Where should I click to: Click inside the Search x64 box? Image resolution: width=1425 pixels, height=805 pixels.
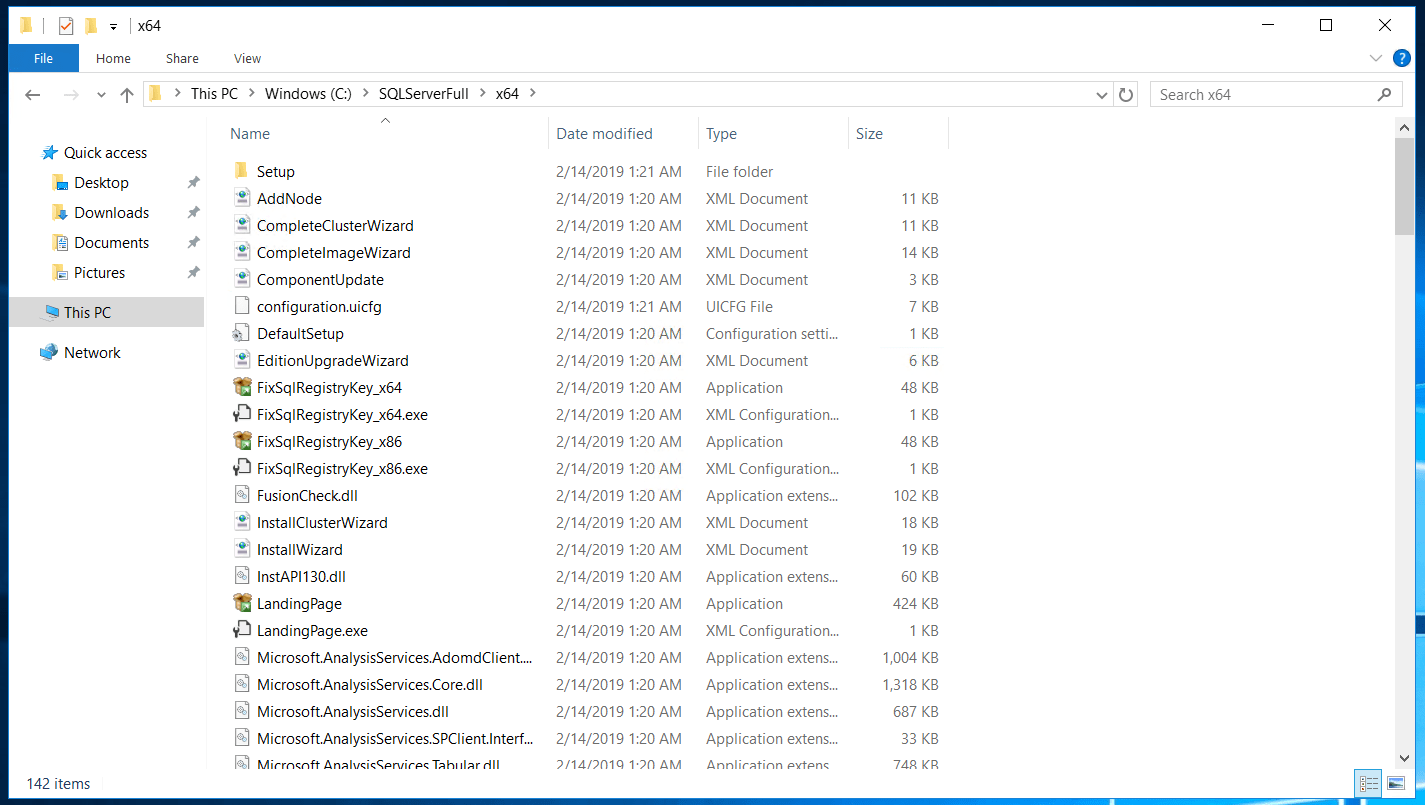point(1250,93)
